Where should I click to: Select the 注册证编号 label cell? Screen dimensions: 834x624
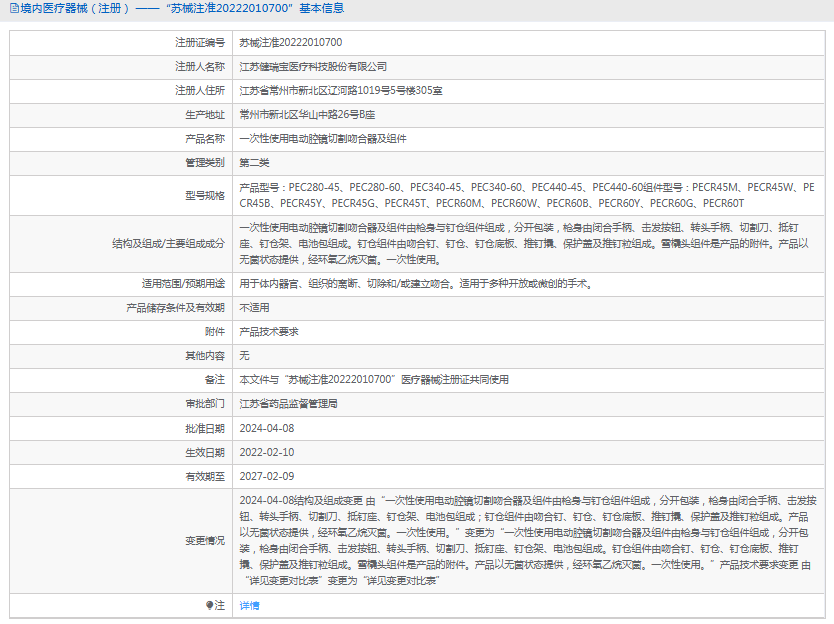(x=200, y=43)
